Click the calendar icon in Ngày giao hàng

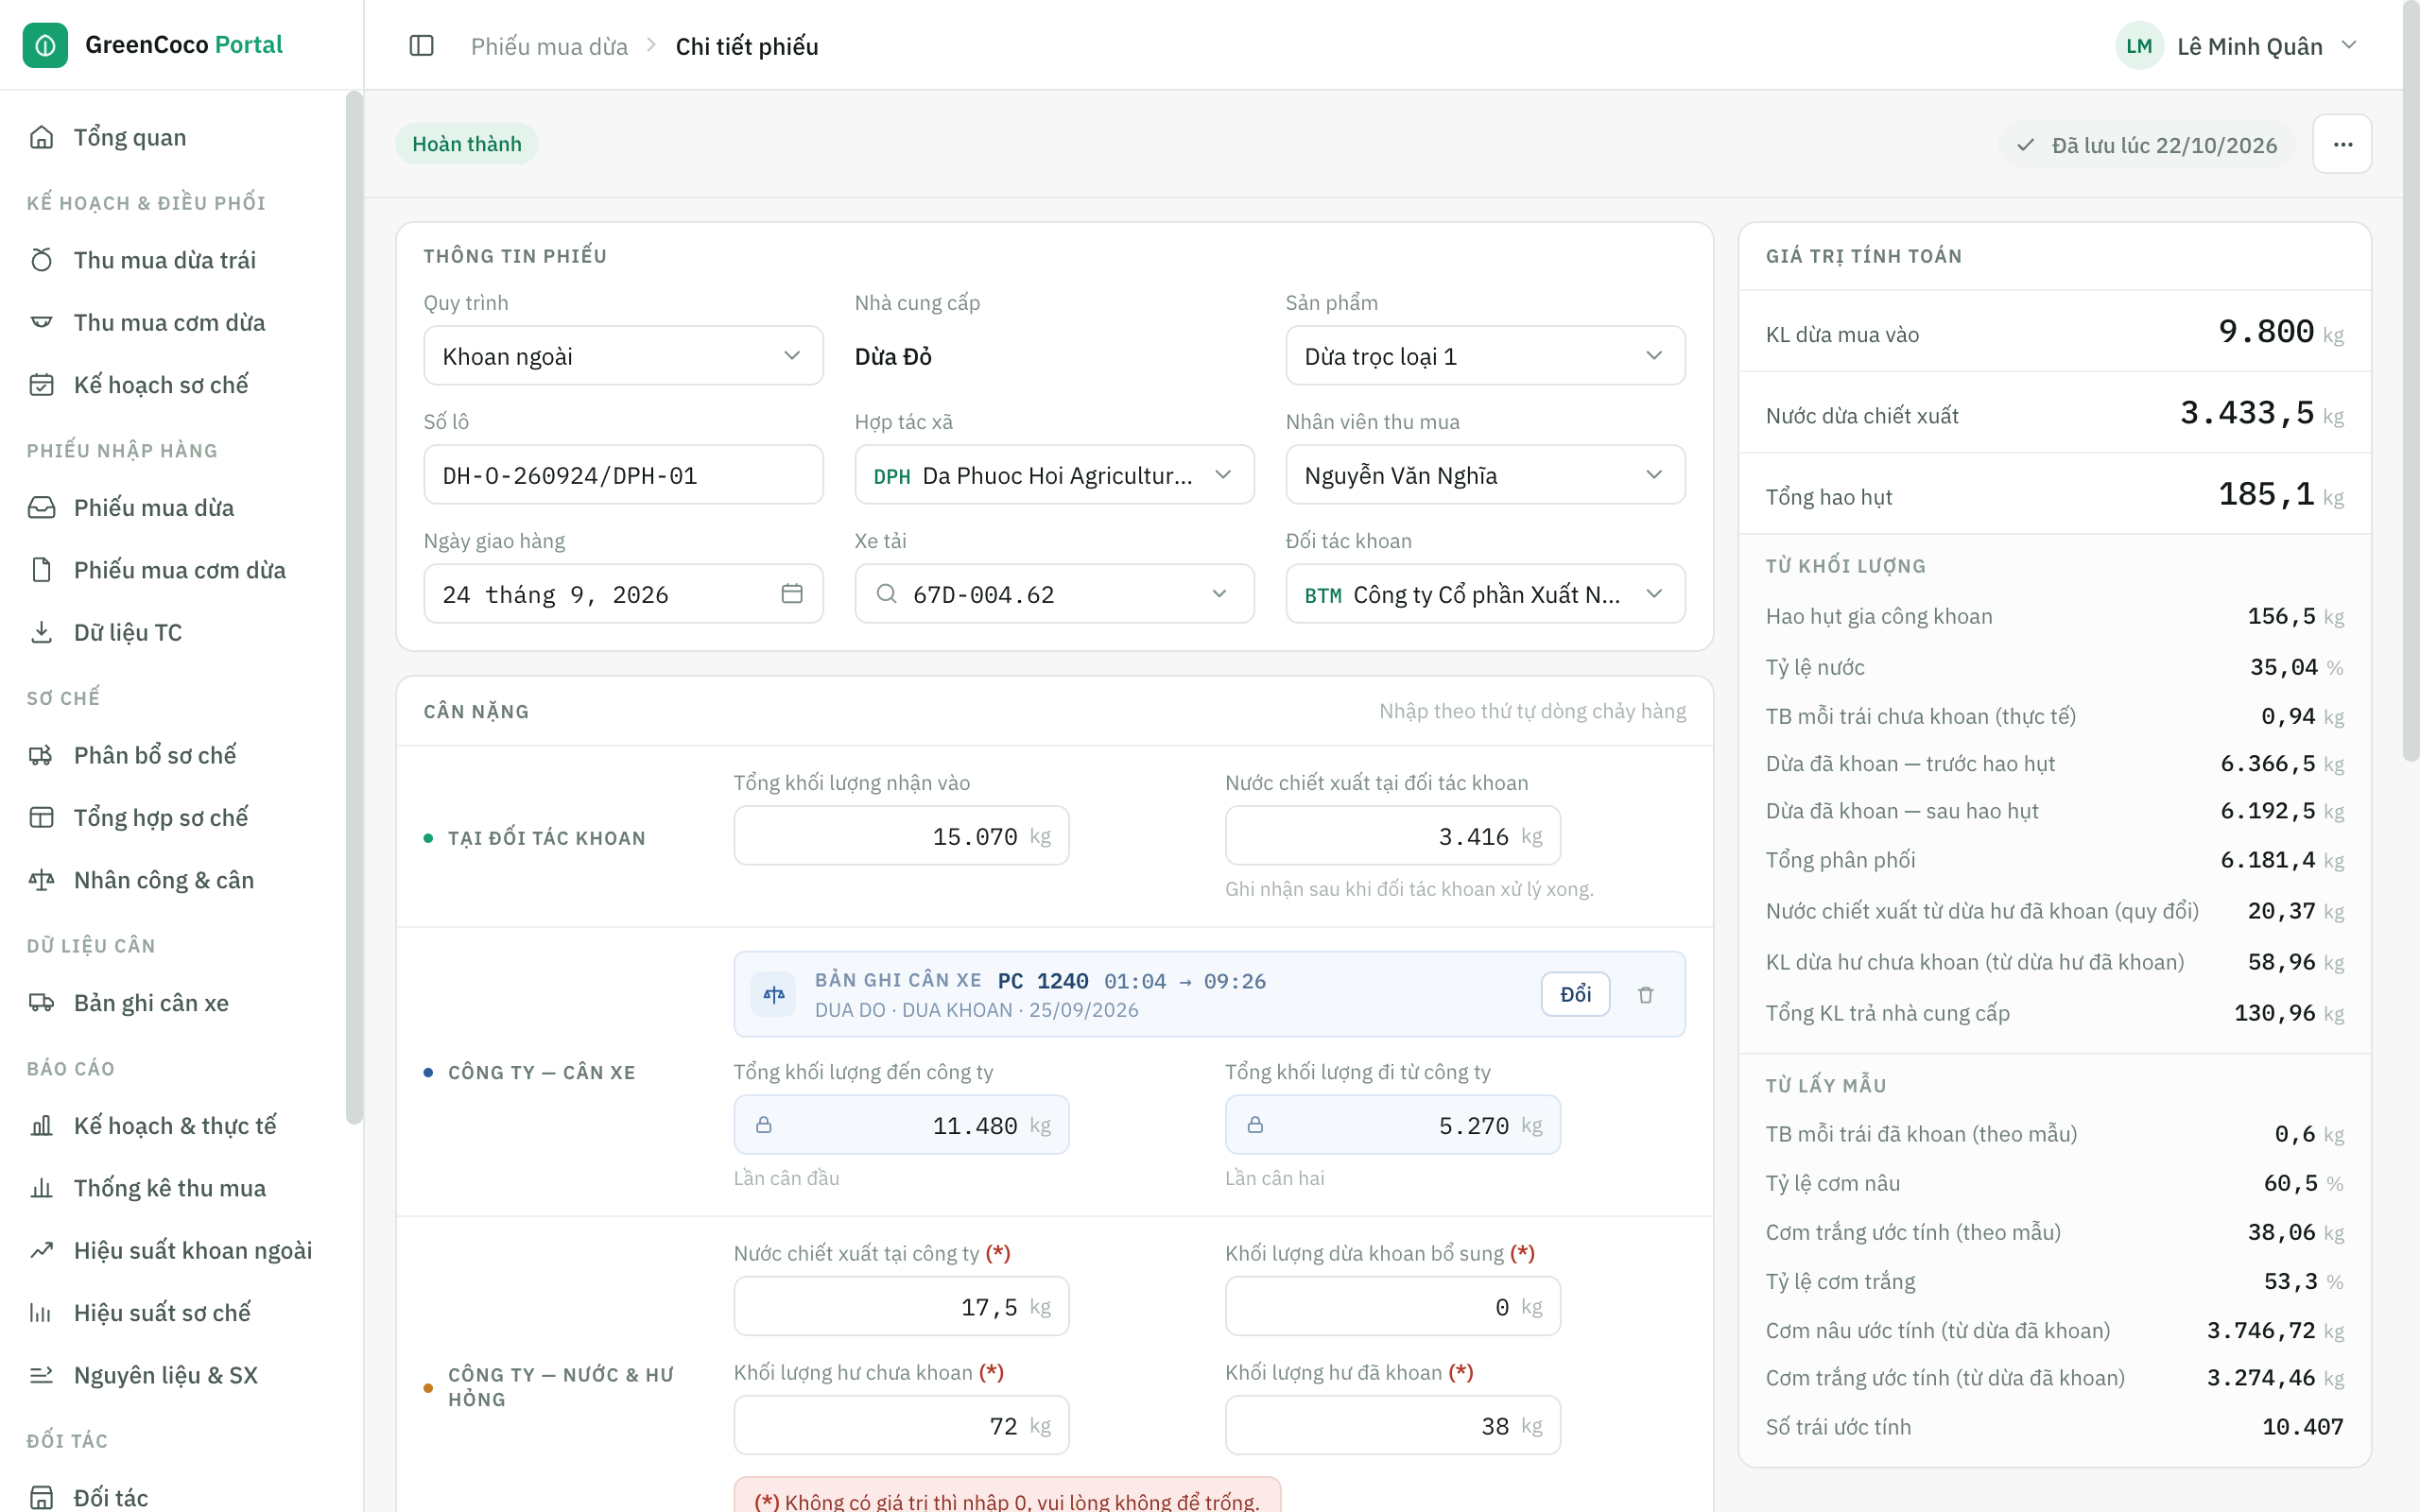792,594
